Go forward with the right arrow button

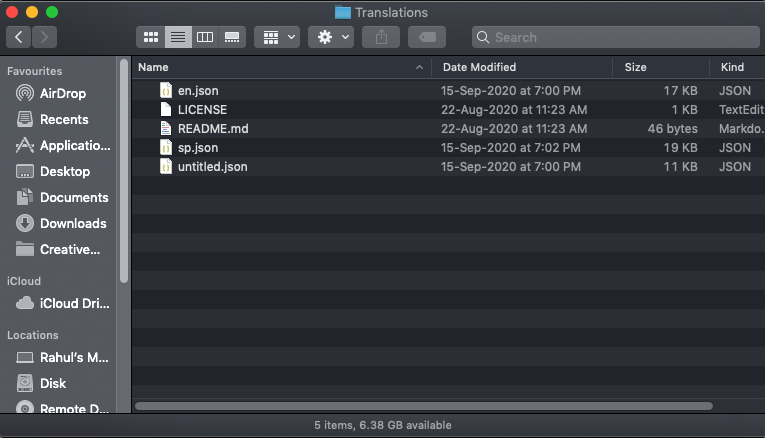click(44, 37)
